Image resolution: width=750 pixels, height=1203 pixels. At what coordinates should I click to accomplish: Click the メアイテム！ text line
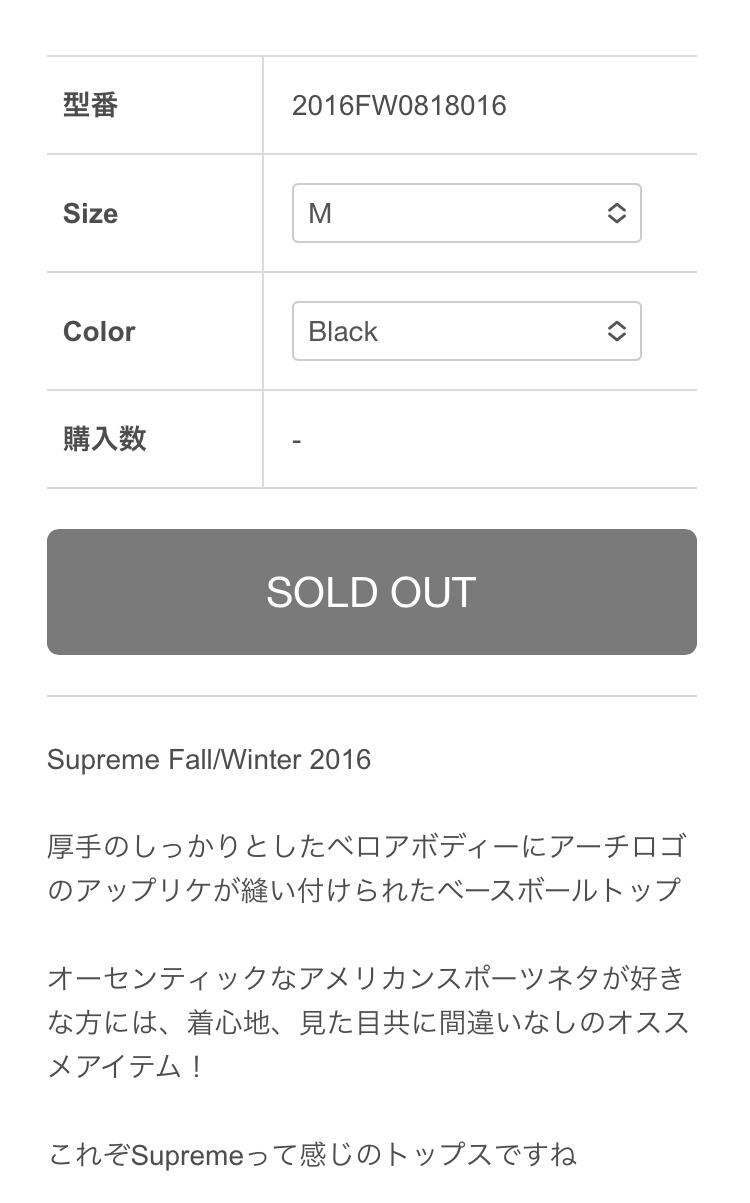[x=127, y=1065]
